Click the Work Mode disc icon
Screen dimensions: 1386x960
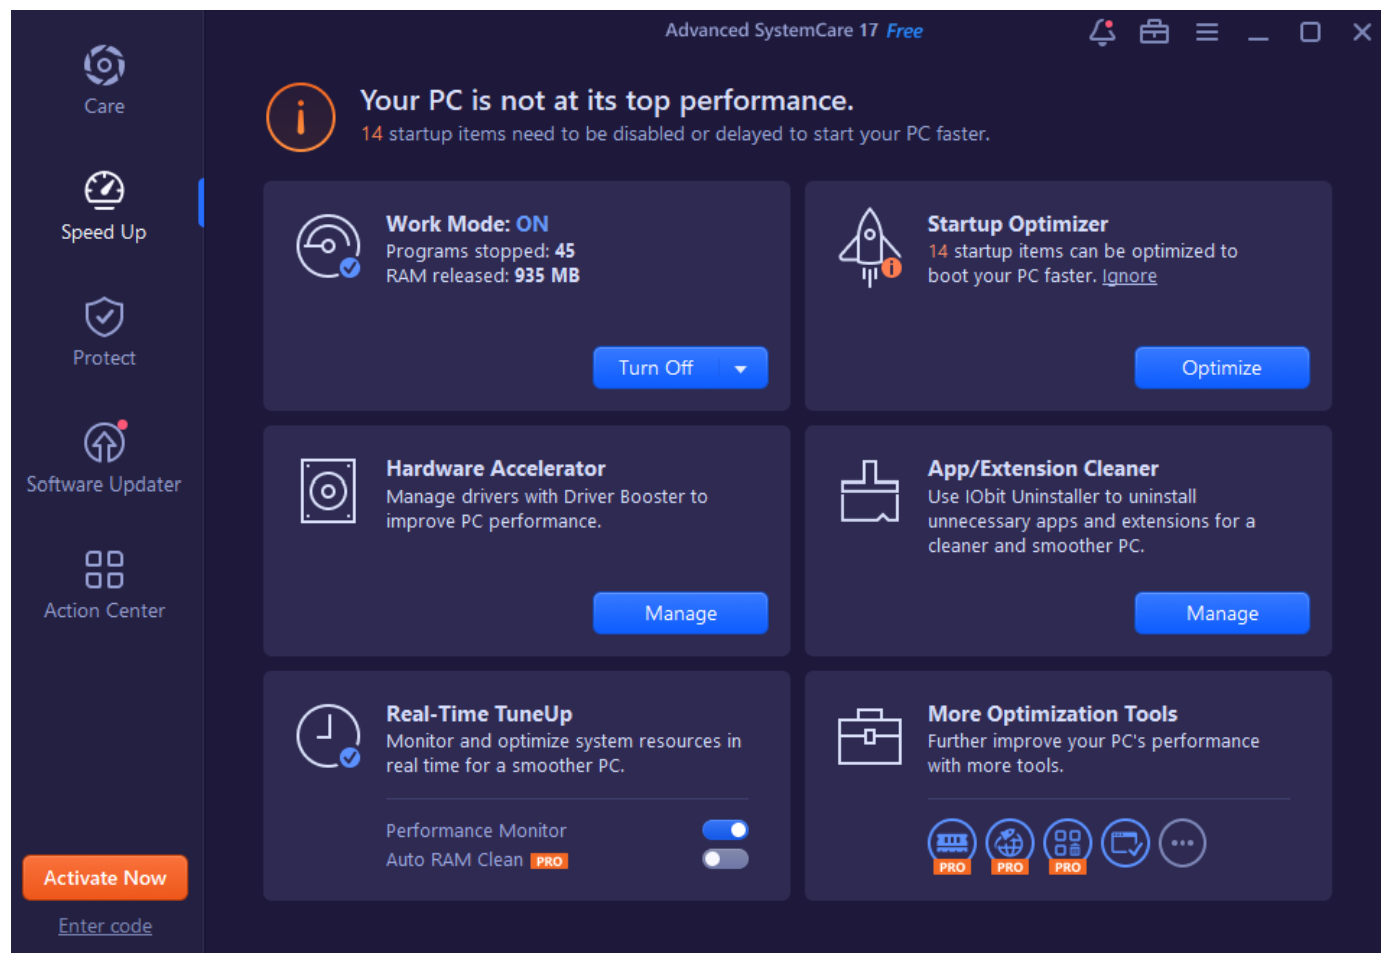click(x=329, y=246)
